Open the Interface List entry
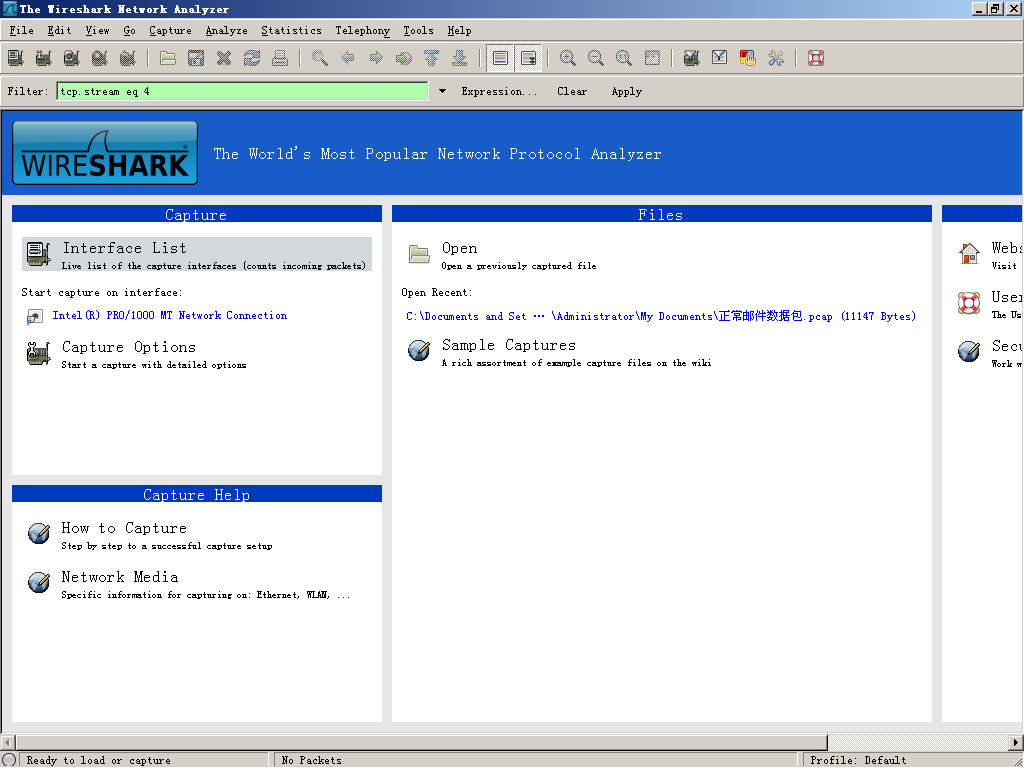1024x768 pixels. tap(197, 254)
